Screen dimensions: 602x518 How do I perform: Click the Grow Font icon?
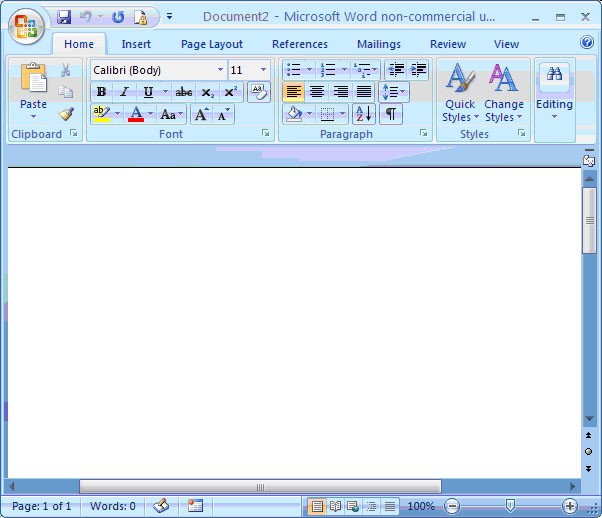point(201,114)
